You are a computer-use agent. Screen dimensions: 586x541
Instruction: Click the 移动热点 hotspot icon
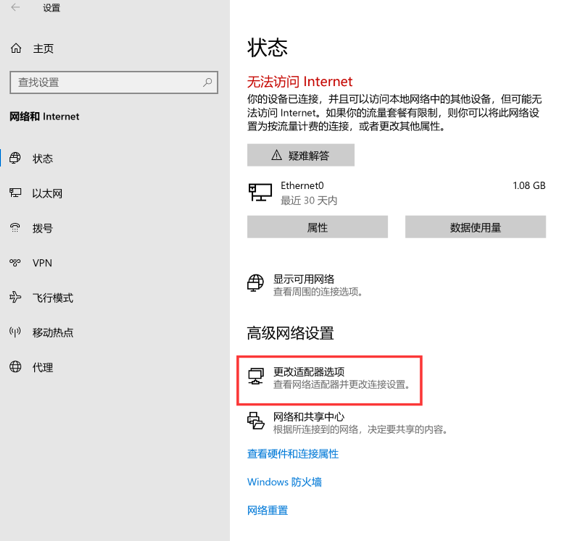[15, 332]
